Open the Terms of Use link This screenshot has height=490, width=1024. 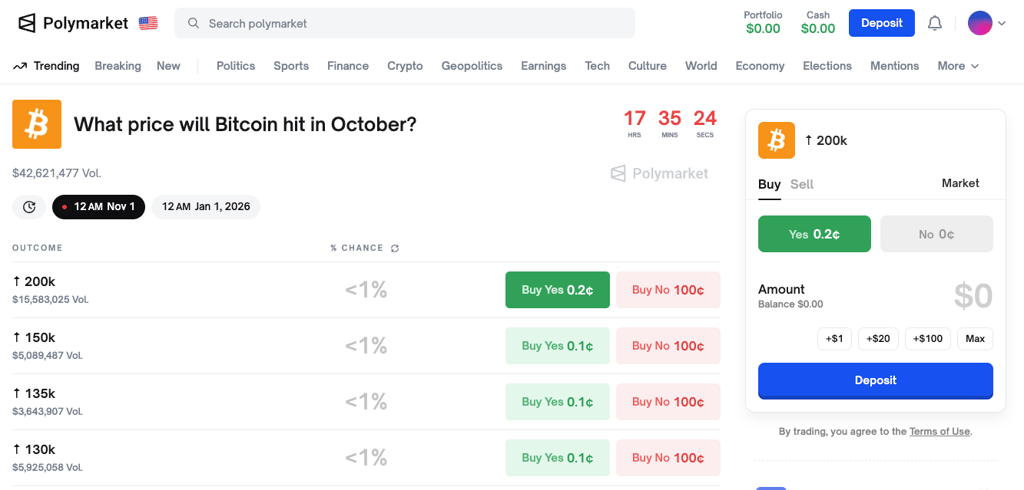940,431
